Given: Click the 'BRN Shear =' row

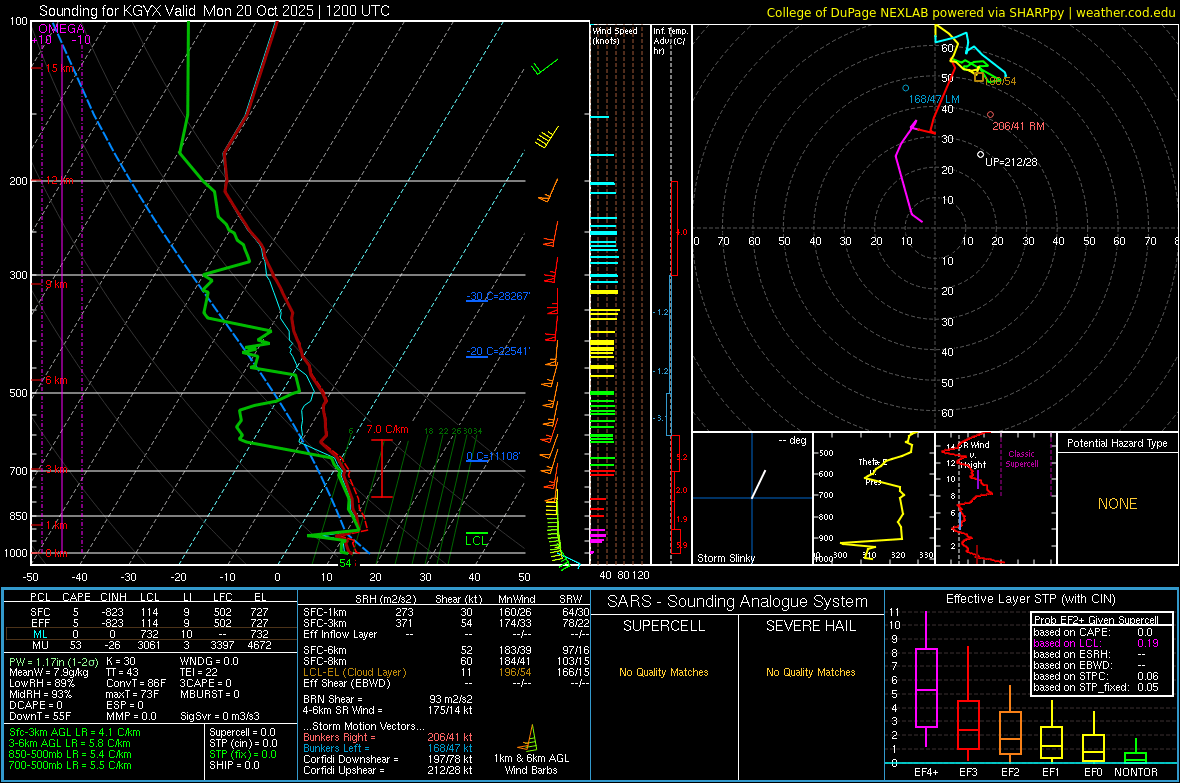Looking at the screenshot, I should (x=388, y=699).
